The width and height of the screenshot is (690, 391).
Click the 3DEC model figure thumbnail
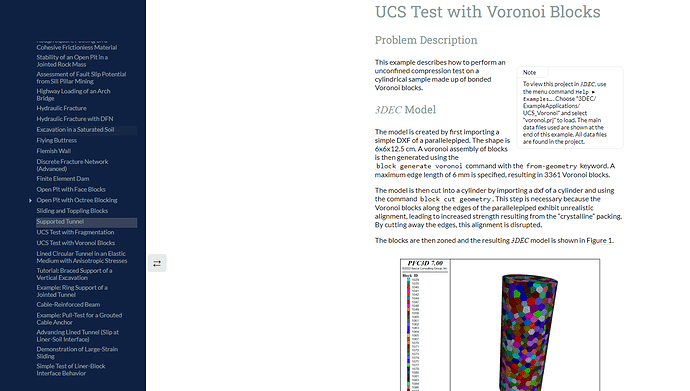[500, 325]
